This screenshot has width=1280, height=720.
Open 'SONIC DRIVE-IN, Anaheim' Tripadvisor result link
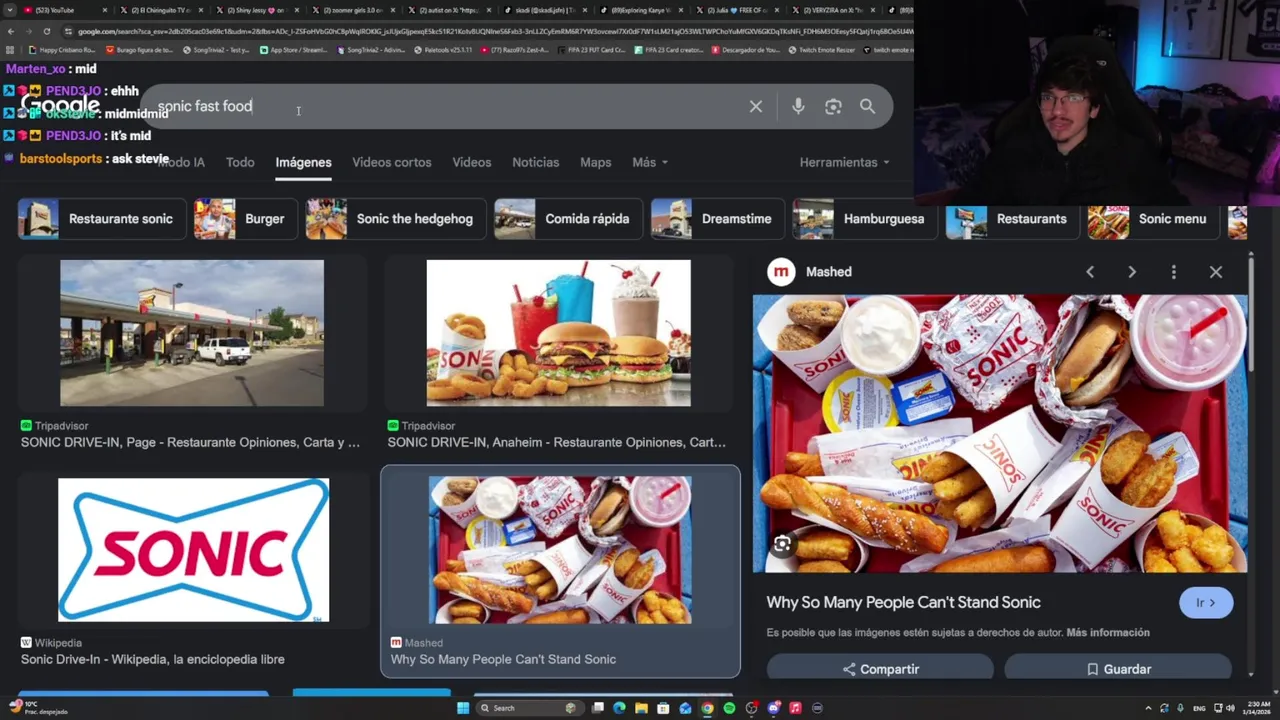click(x=557, y=442)
